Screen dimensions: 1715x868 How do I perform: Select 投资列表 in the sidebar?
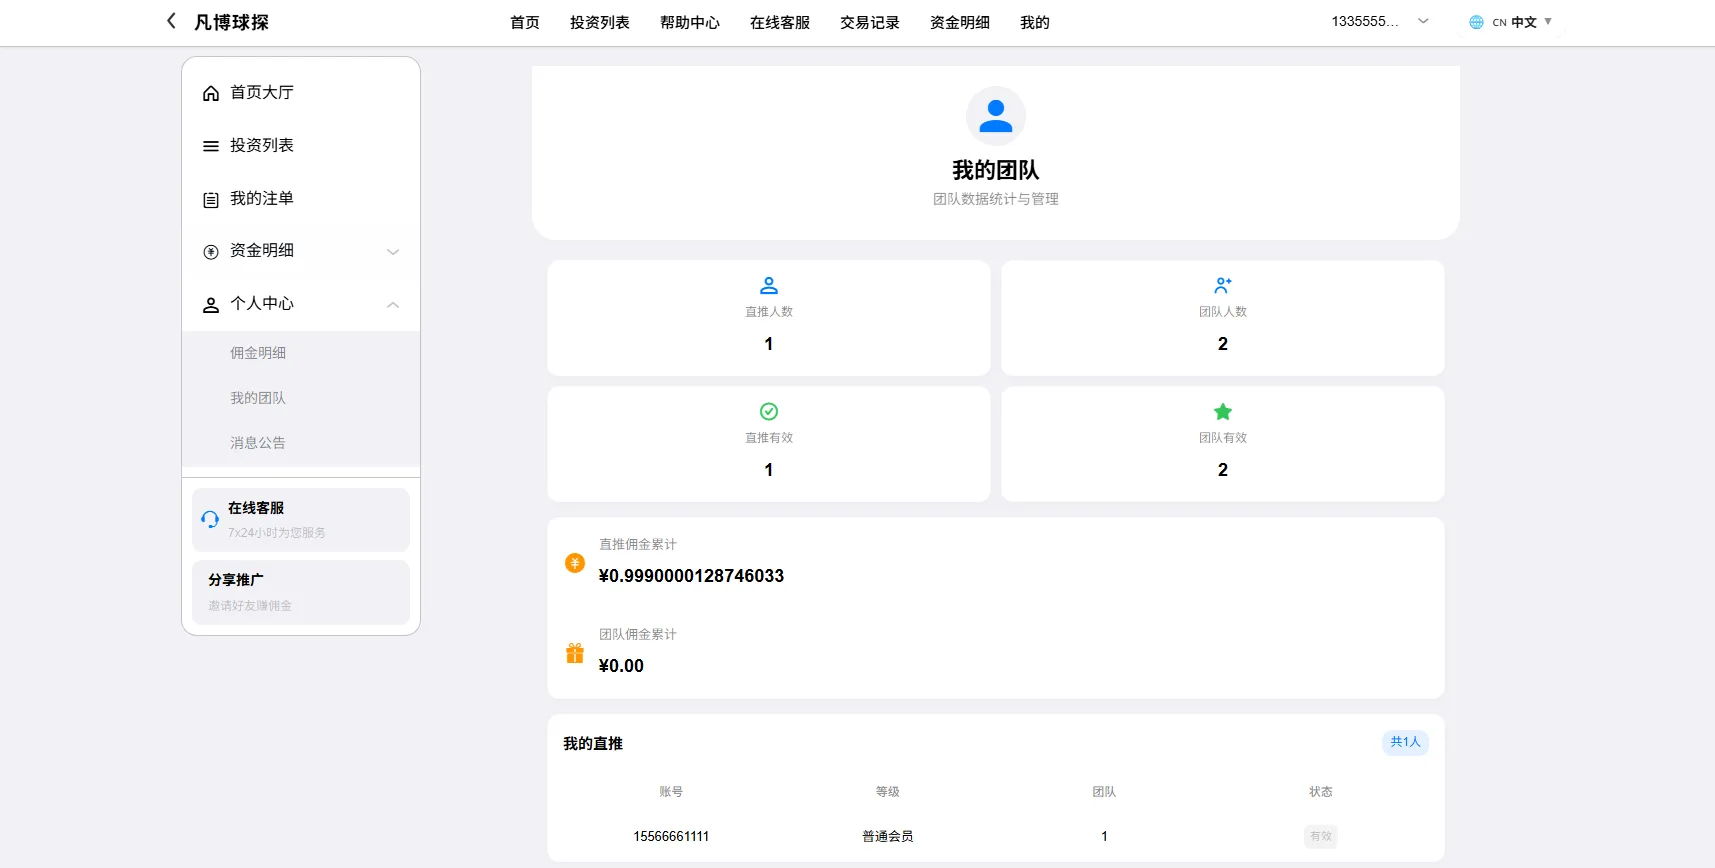(x=301, y=145)
